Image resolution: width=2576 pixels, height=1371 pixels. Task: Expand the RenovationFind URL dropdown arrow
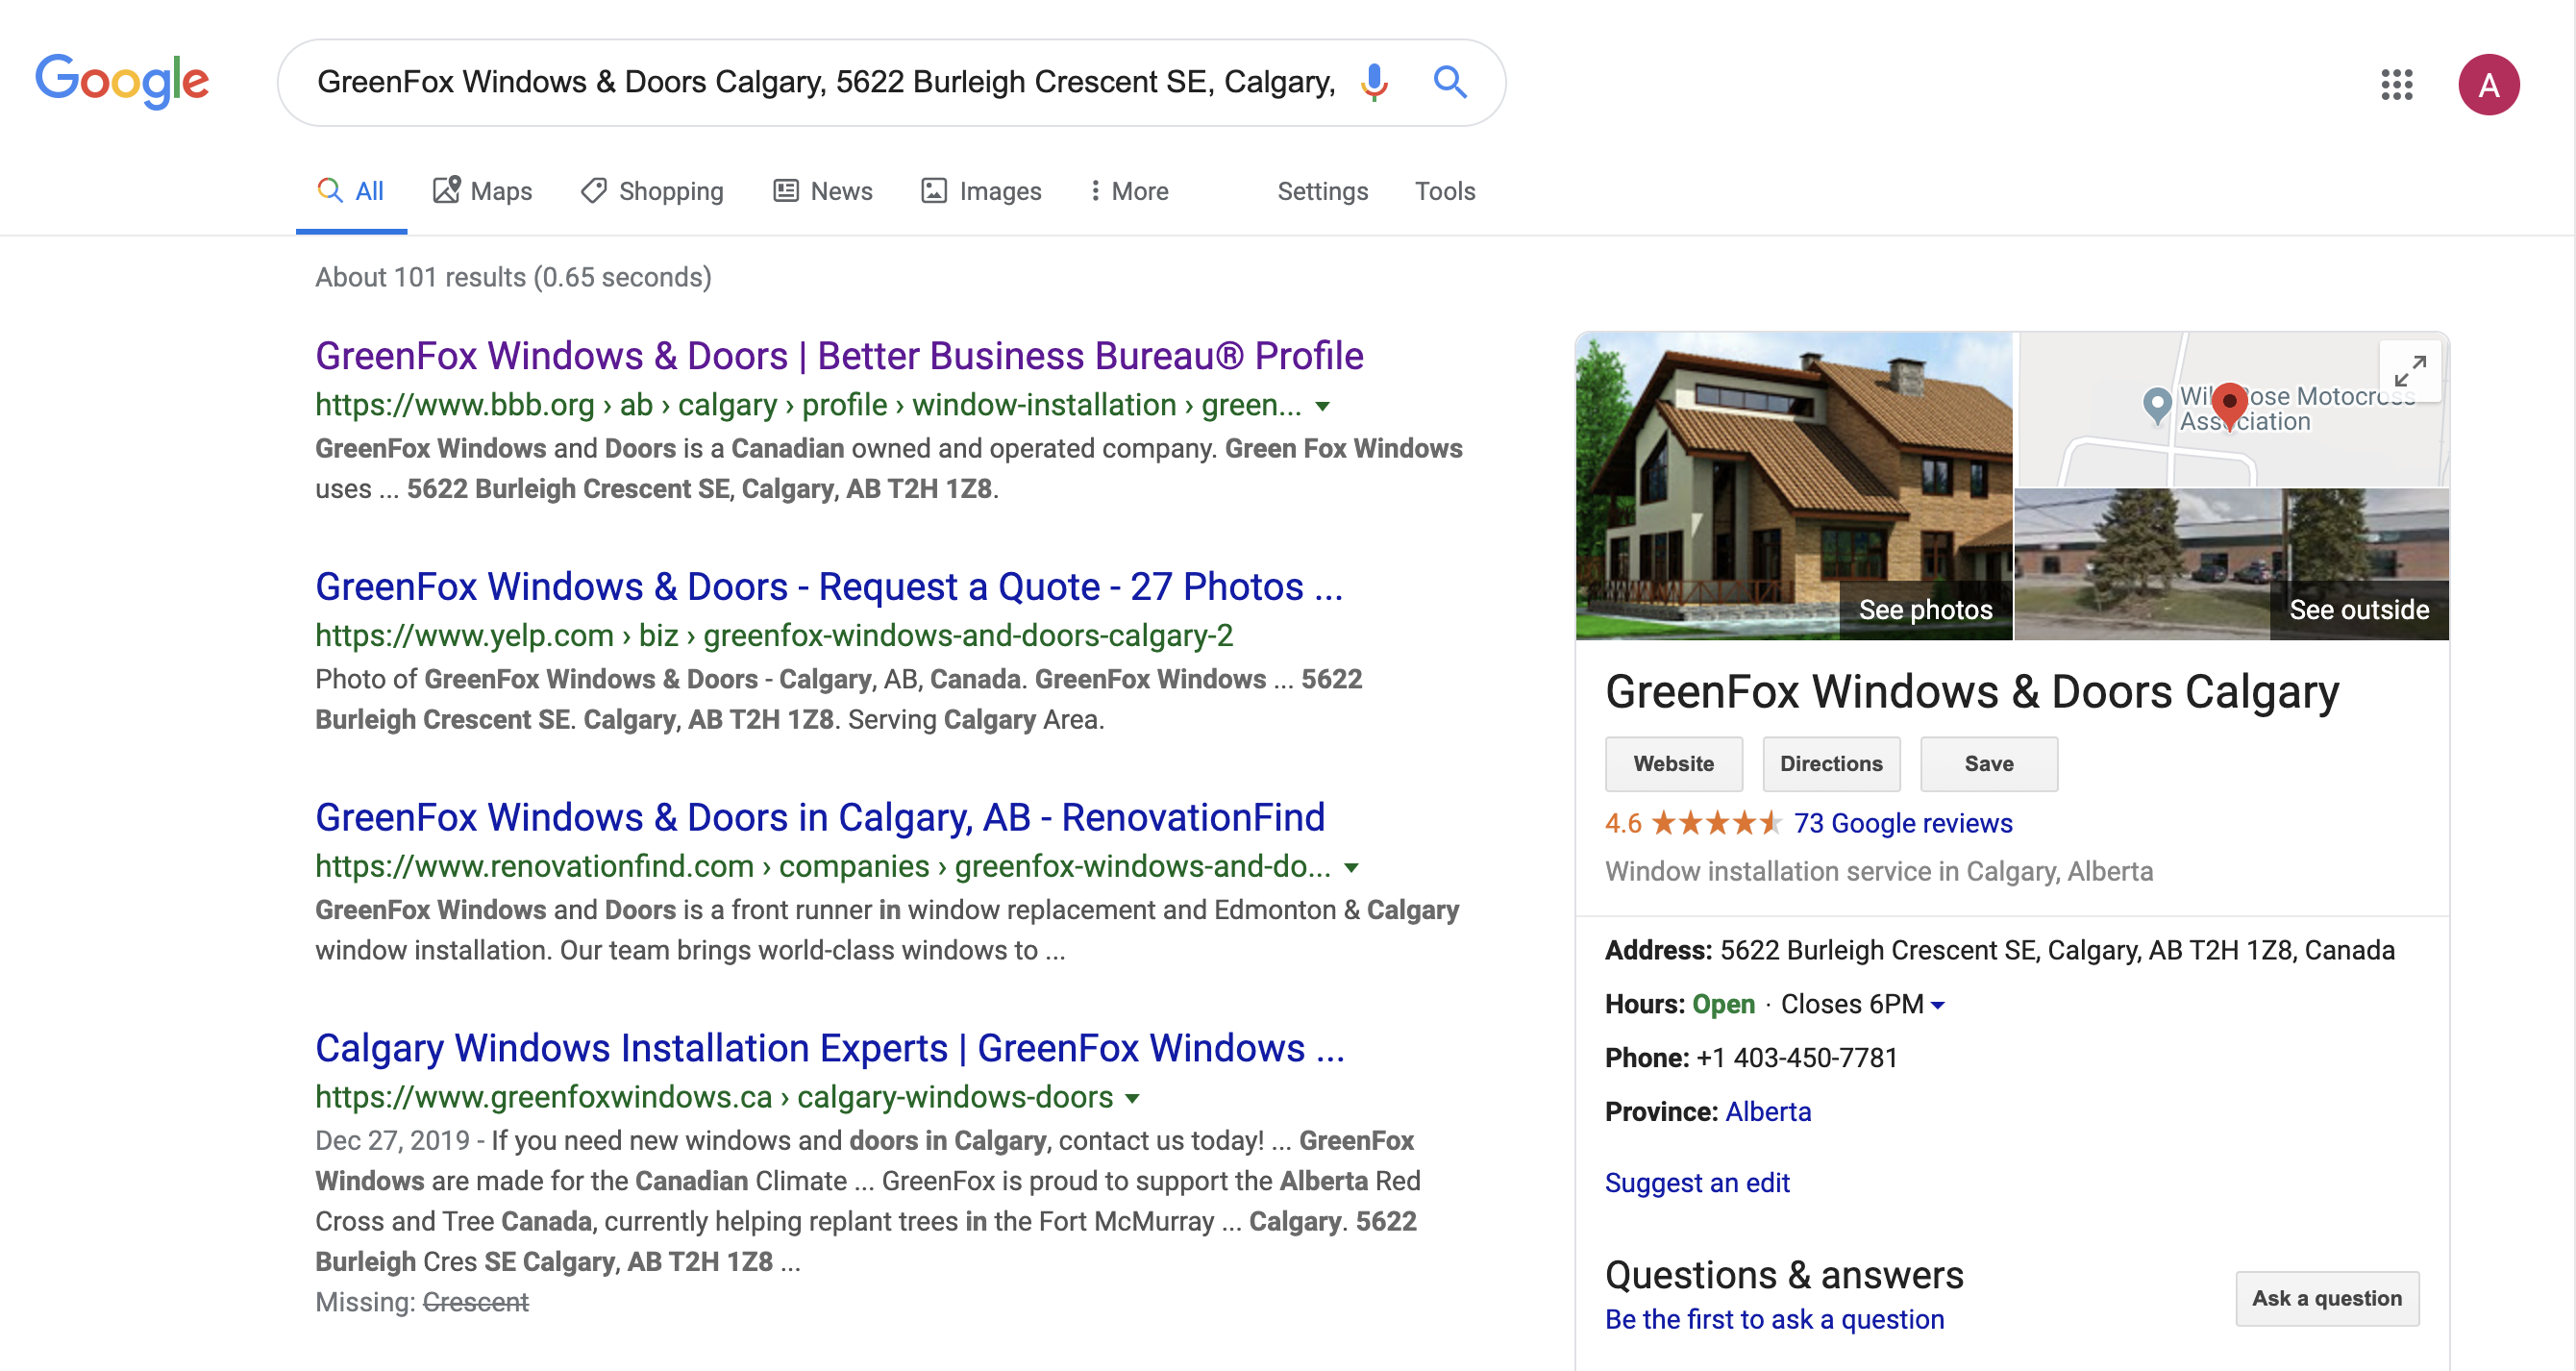1351,867
